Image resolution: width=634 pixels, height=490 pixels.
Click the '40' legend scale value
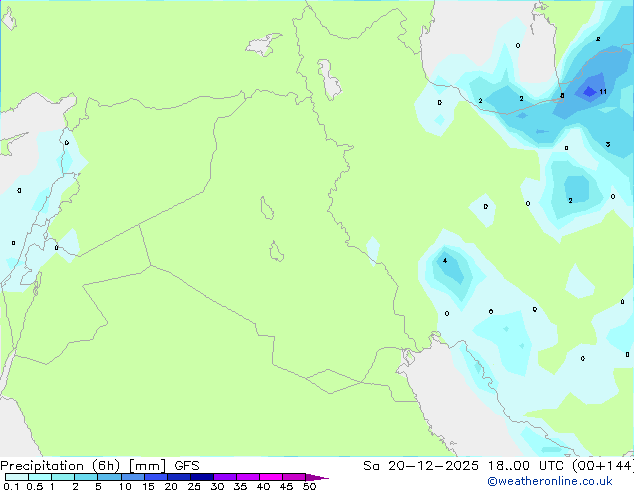pos(263,486)
